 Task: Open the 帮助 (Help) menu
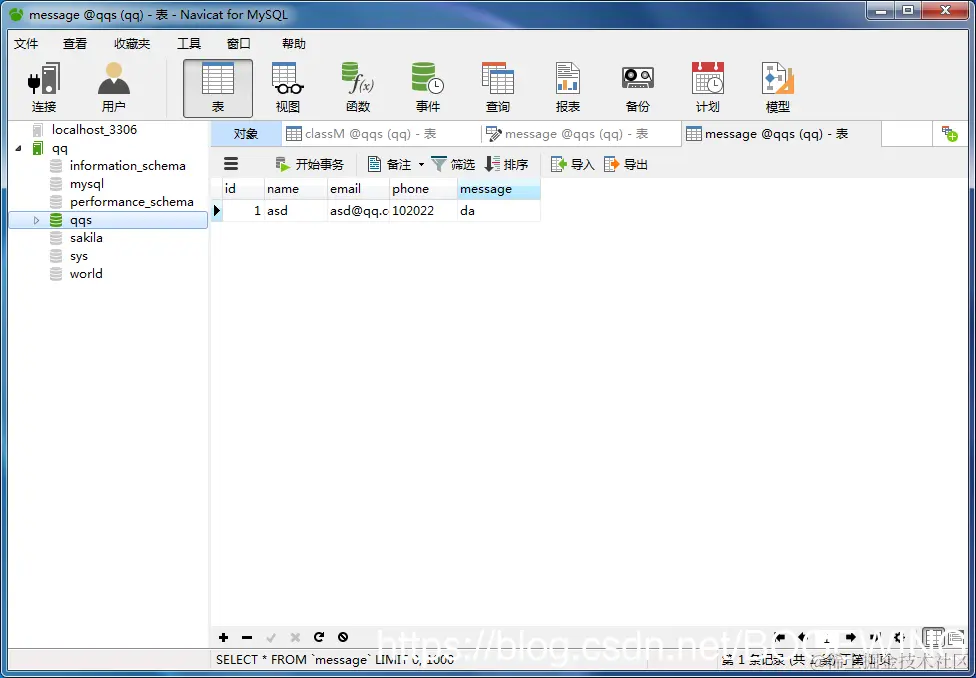(294, 44)
